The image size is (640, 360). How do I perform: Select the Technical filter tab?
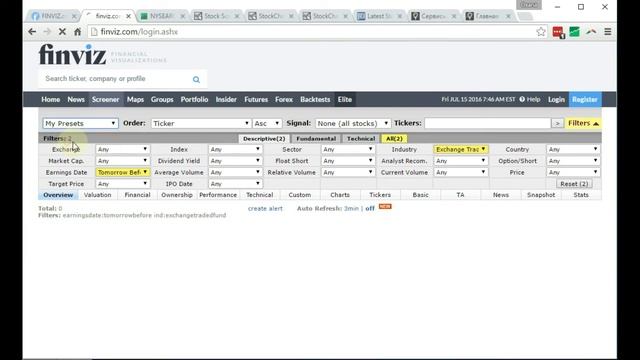[361, 139]
